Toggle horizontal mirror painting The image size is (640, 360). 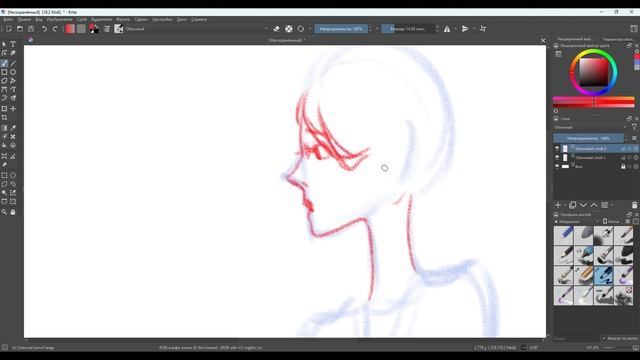447,29
